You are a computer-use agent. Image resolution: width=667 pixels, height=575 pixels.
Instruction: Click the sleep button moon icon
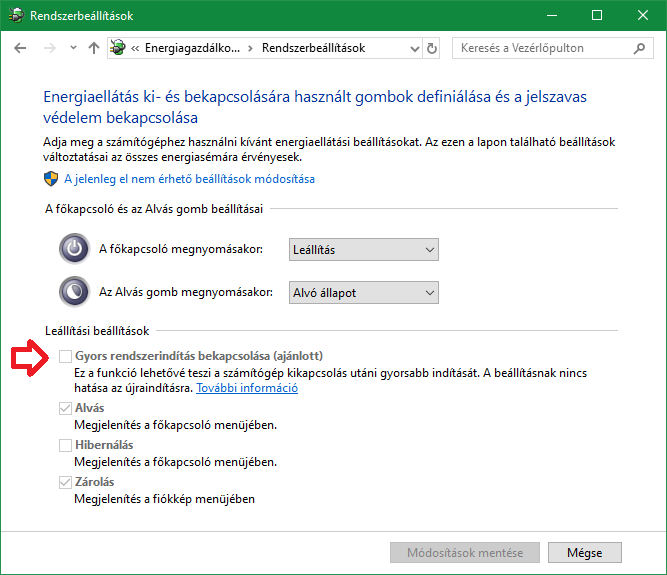pos(74,292)
